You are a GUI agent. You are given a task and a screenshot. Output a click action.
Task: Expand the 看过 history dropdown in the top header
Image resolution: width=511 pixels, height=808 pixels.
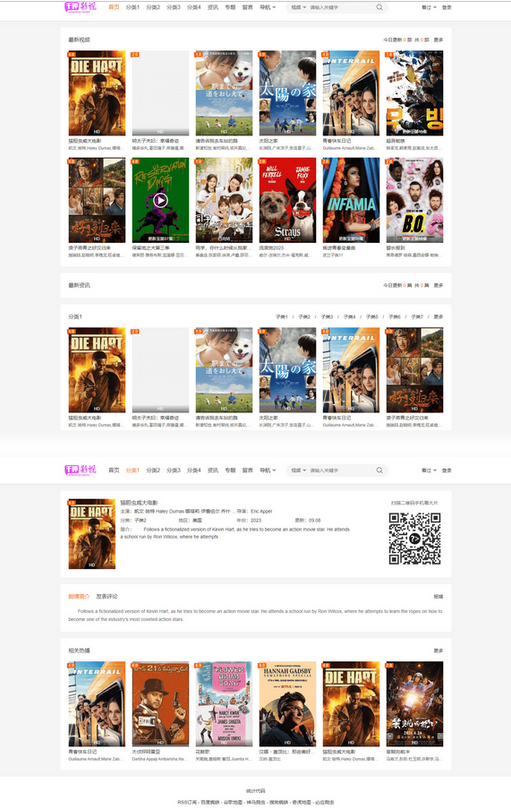click(x=429, y=7)
